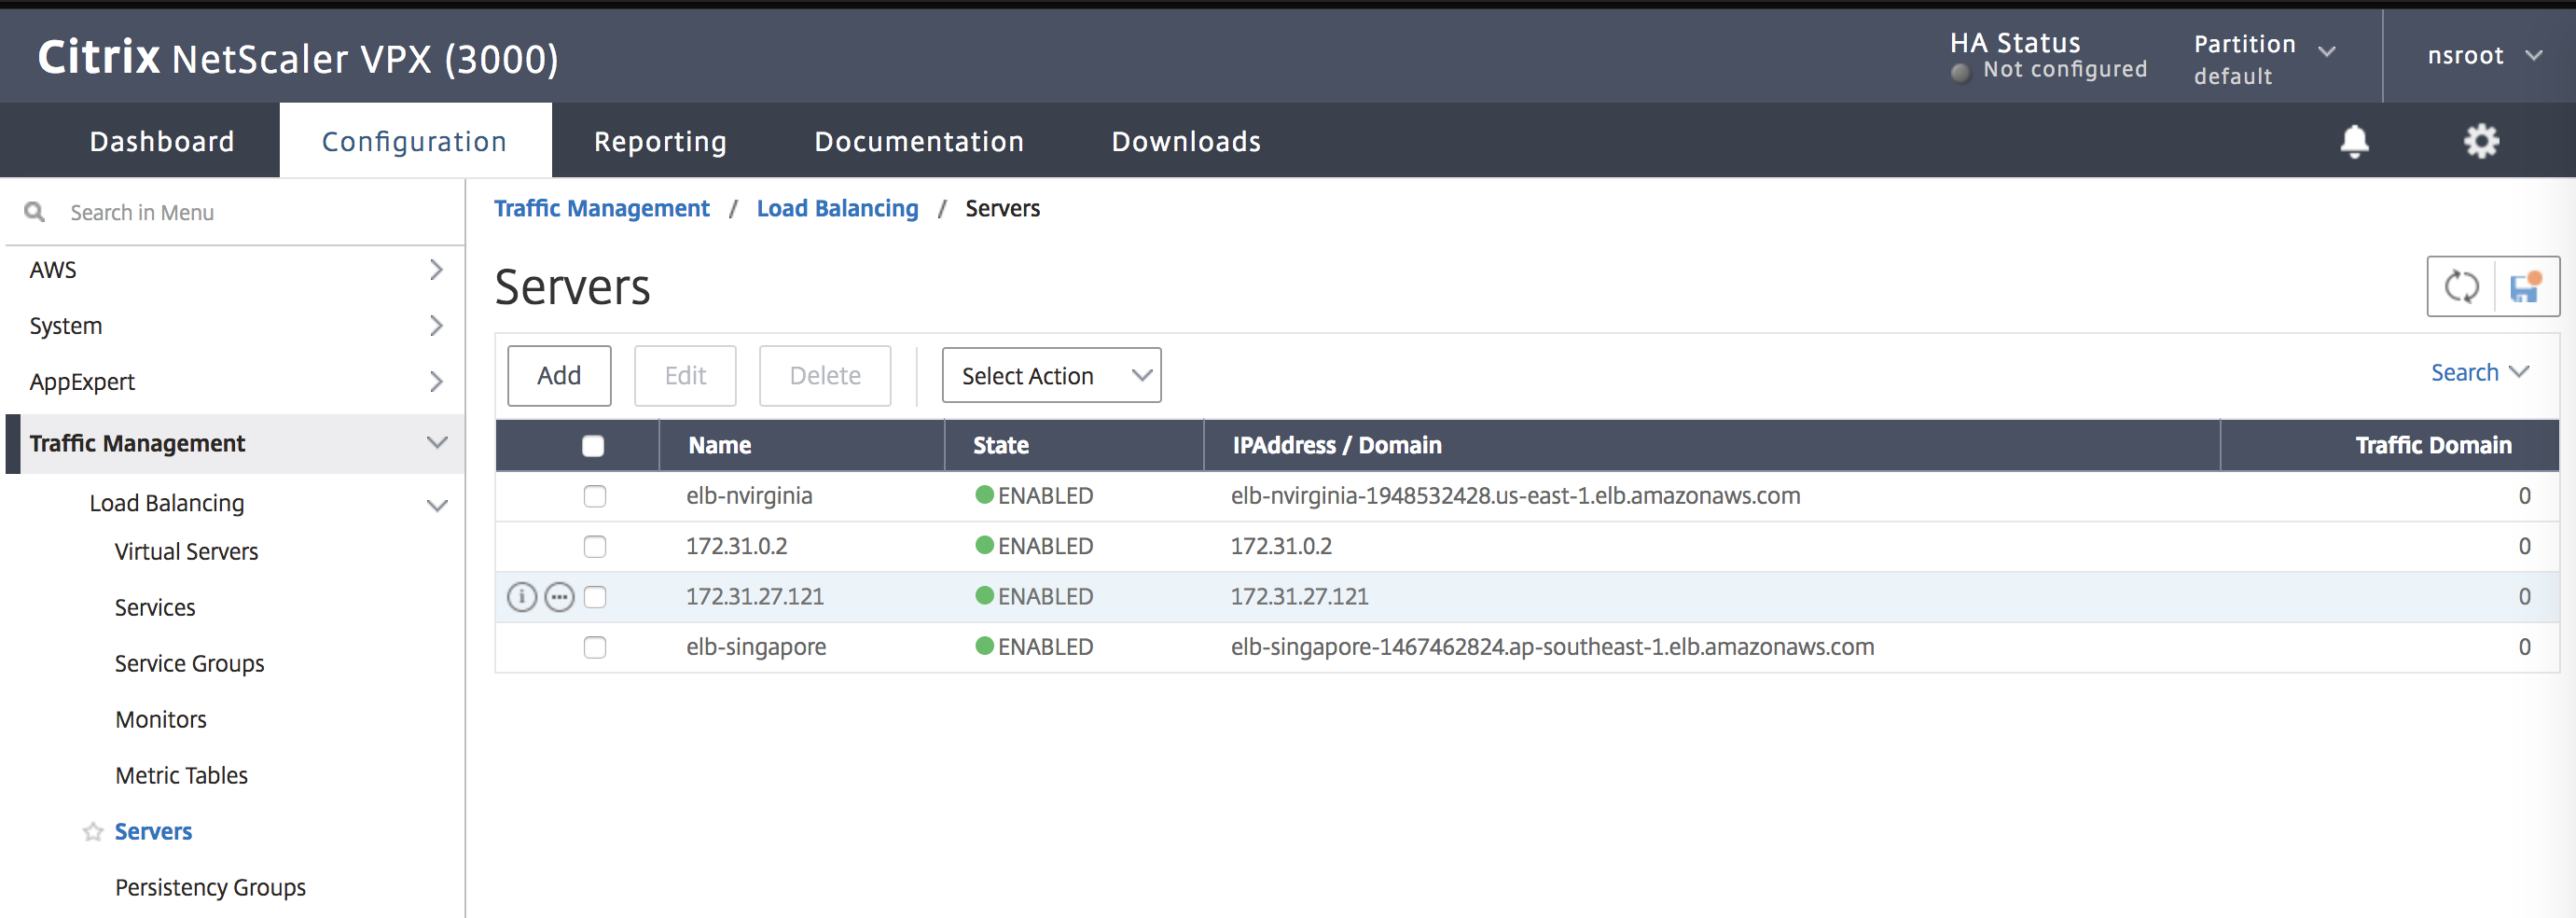Follow the Load Balancing breadcrumb link

(x=837, y=208)
